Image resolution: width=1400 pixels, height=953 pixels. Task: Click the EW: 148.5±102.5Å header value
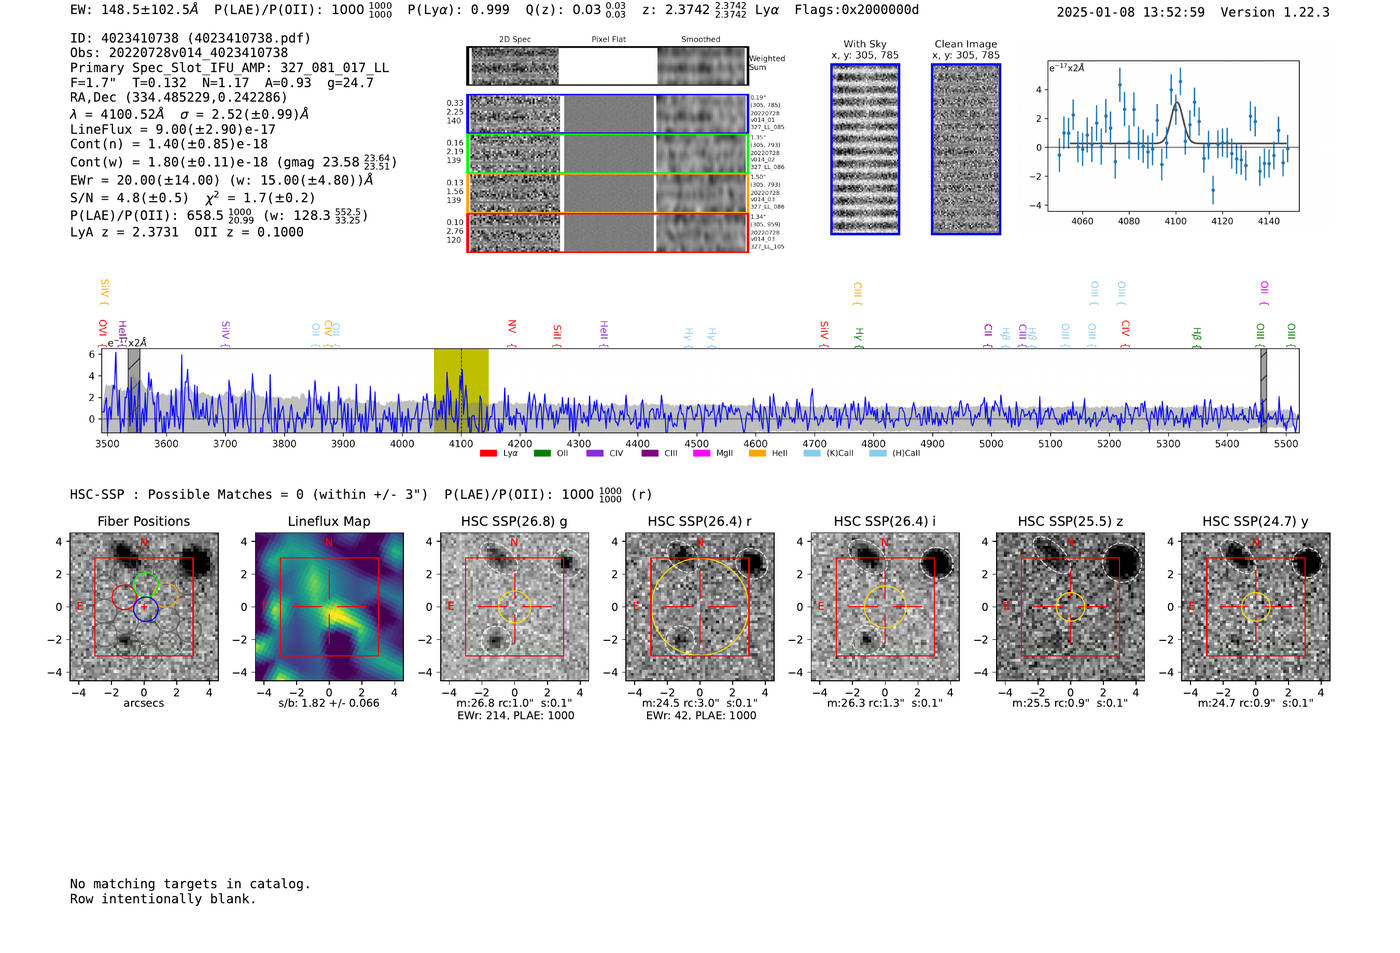pyautogui.click(x=134, y=10)
